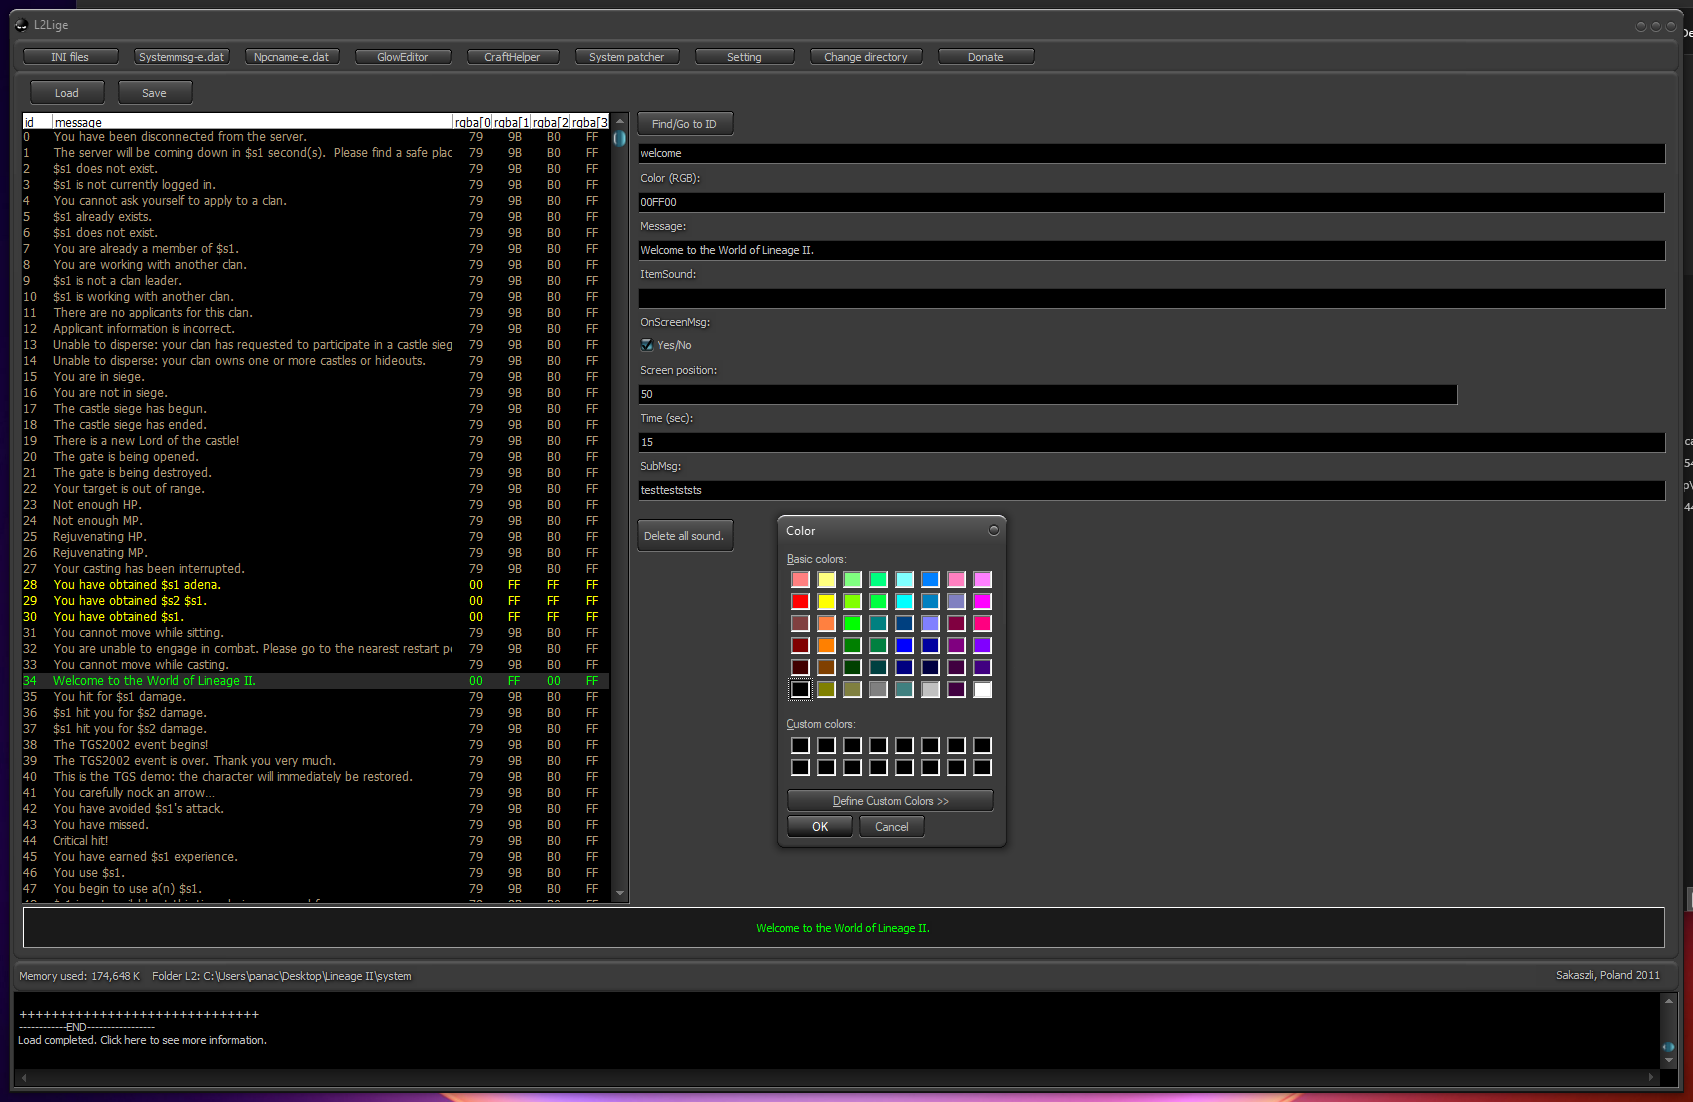
Task: Expand Define Custom Colors section
Action: [890, 801]
